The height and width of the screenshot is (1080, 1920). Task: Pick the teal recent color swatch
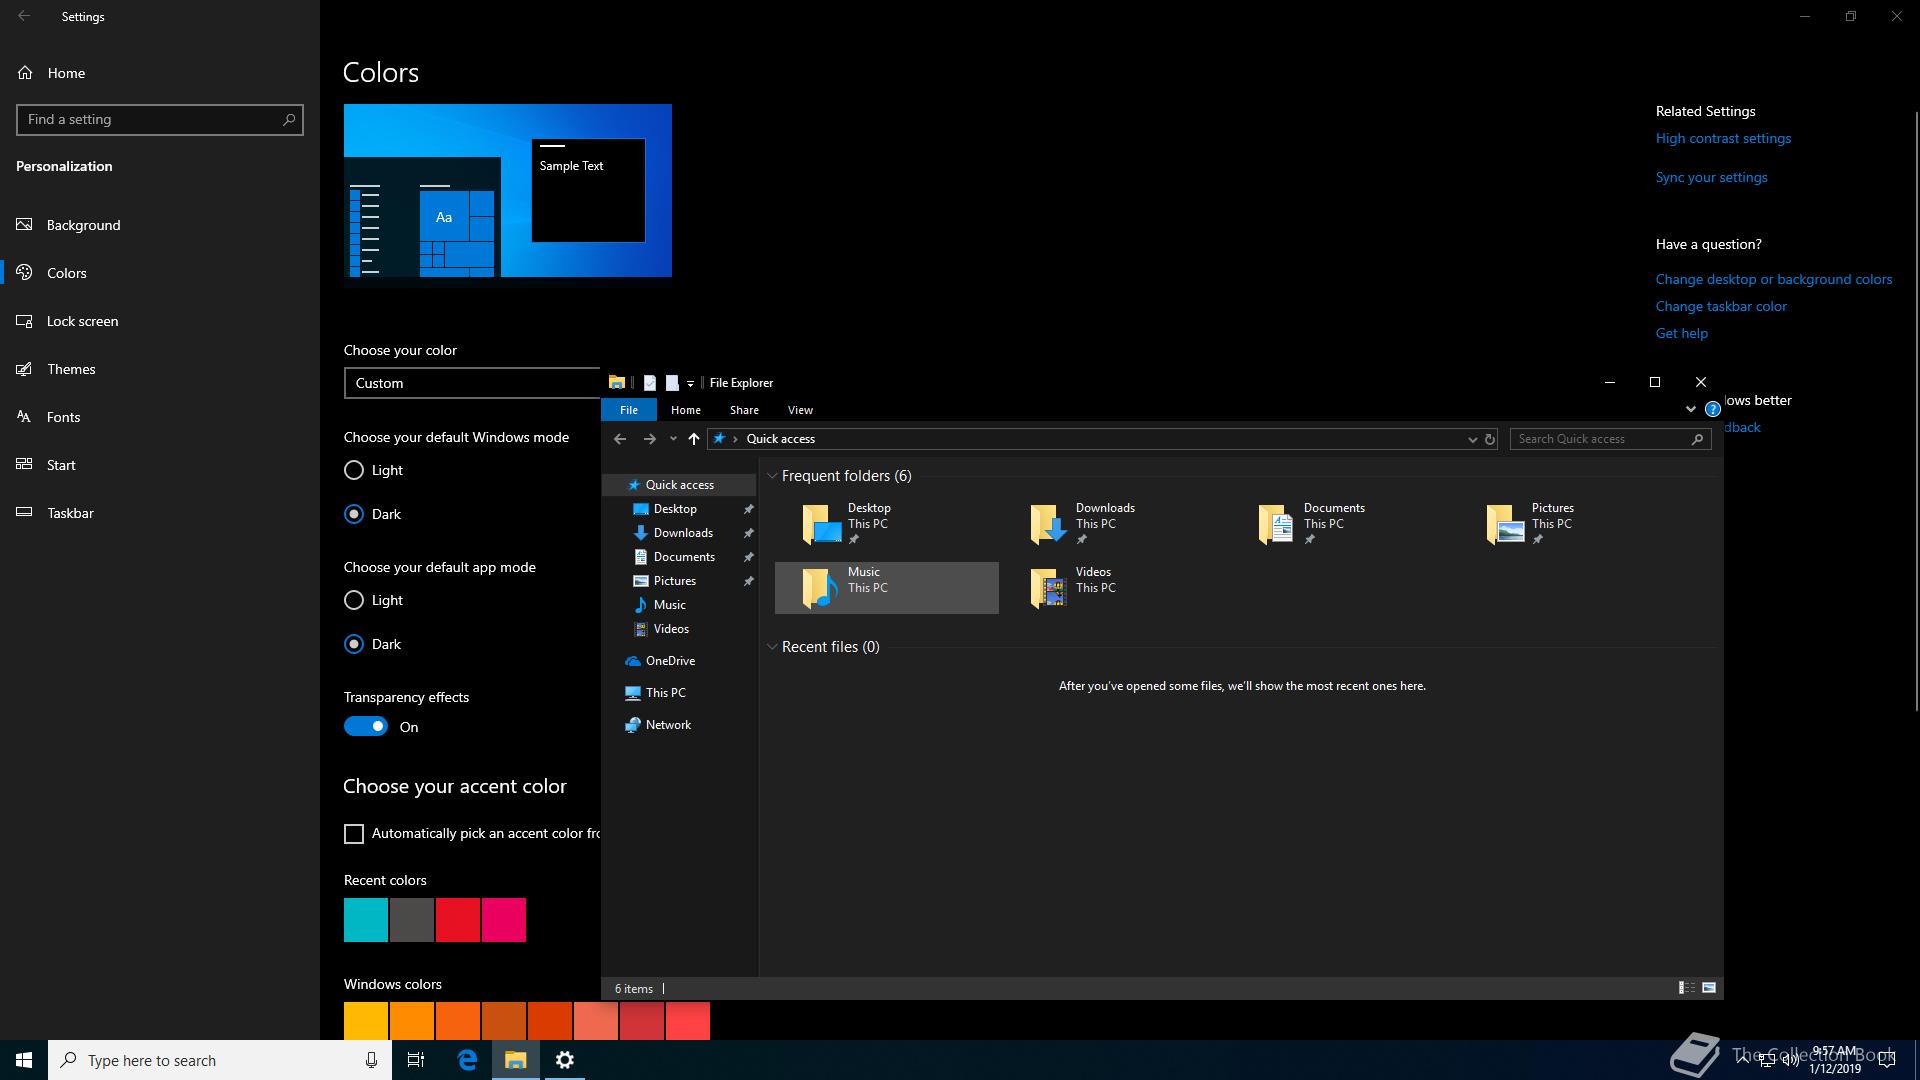[x=366, y=920]
